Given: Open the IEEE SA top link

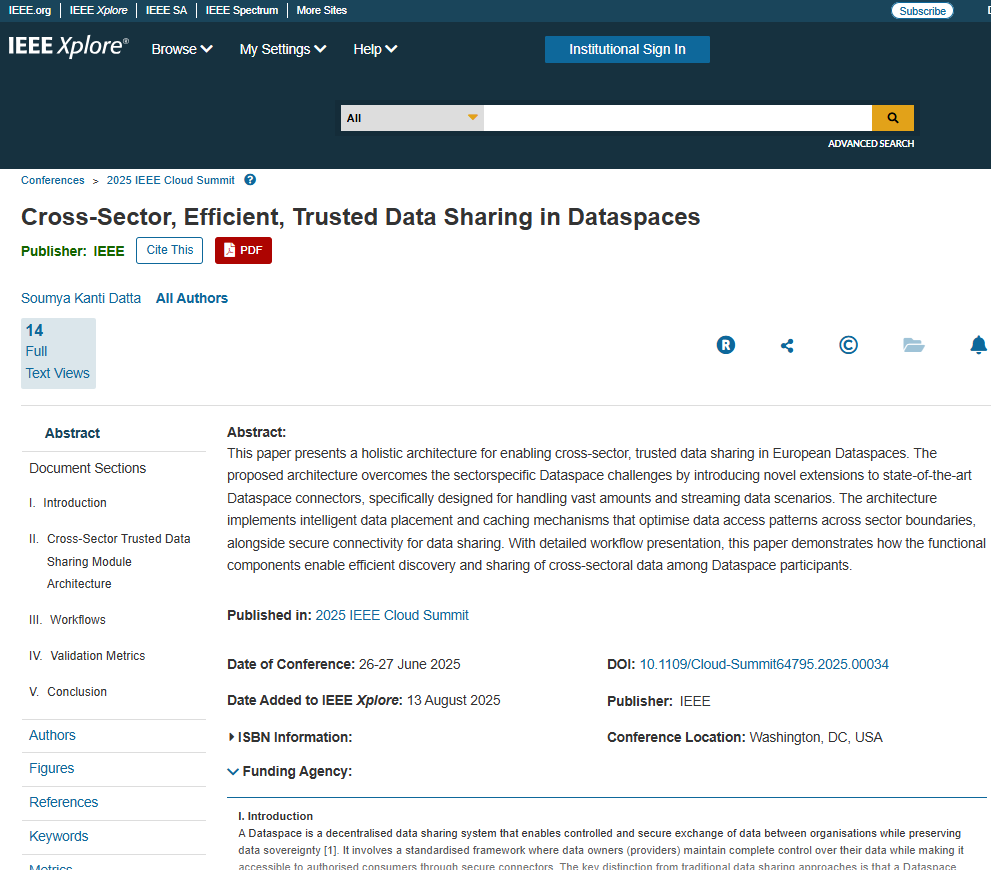Looking at the screenshot, I should pos(166,10).
